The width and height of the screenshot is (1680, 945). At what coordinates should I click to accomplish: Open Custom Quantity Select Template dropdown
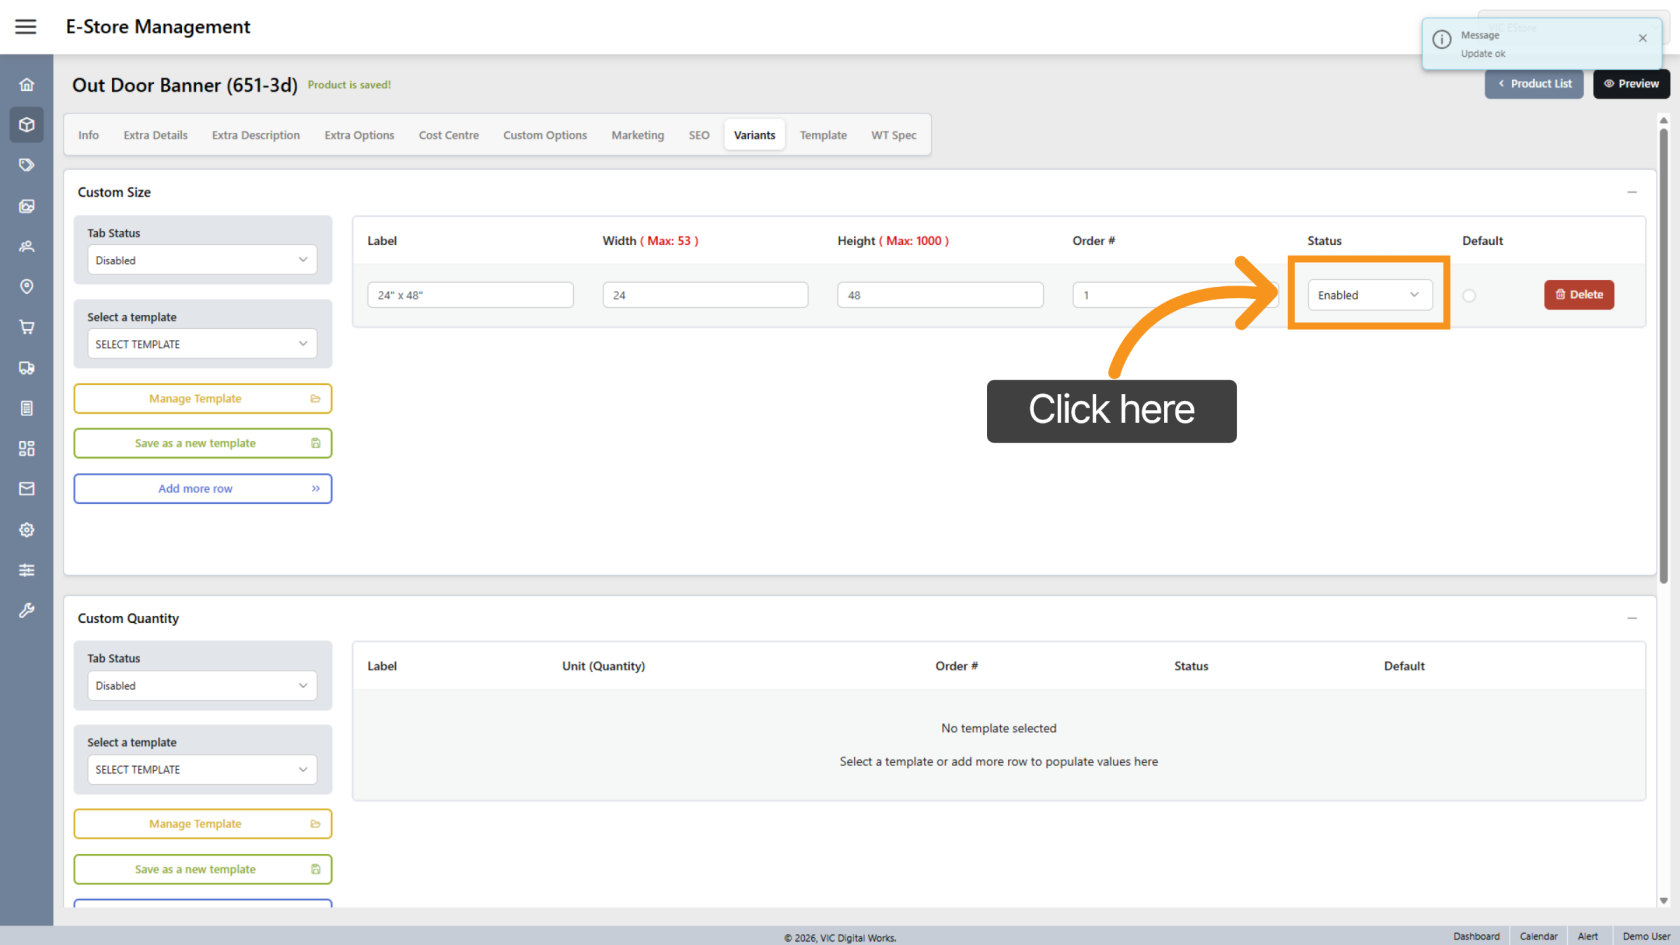[202, 770]
